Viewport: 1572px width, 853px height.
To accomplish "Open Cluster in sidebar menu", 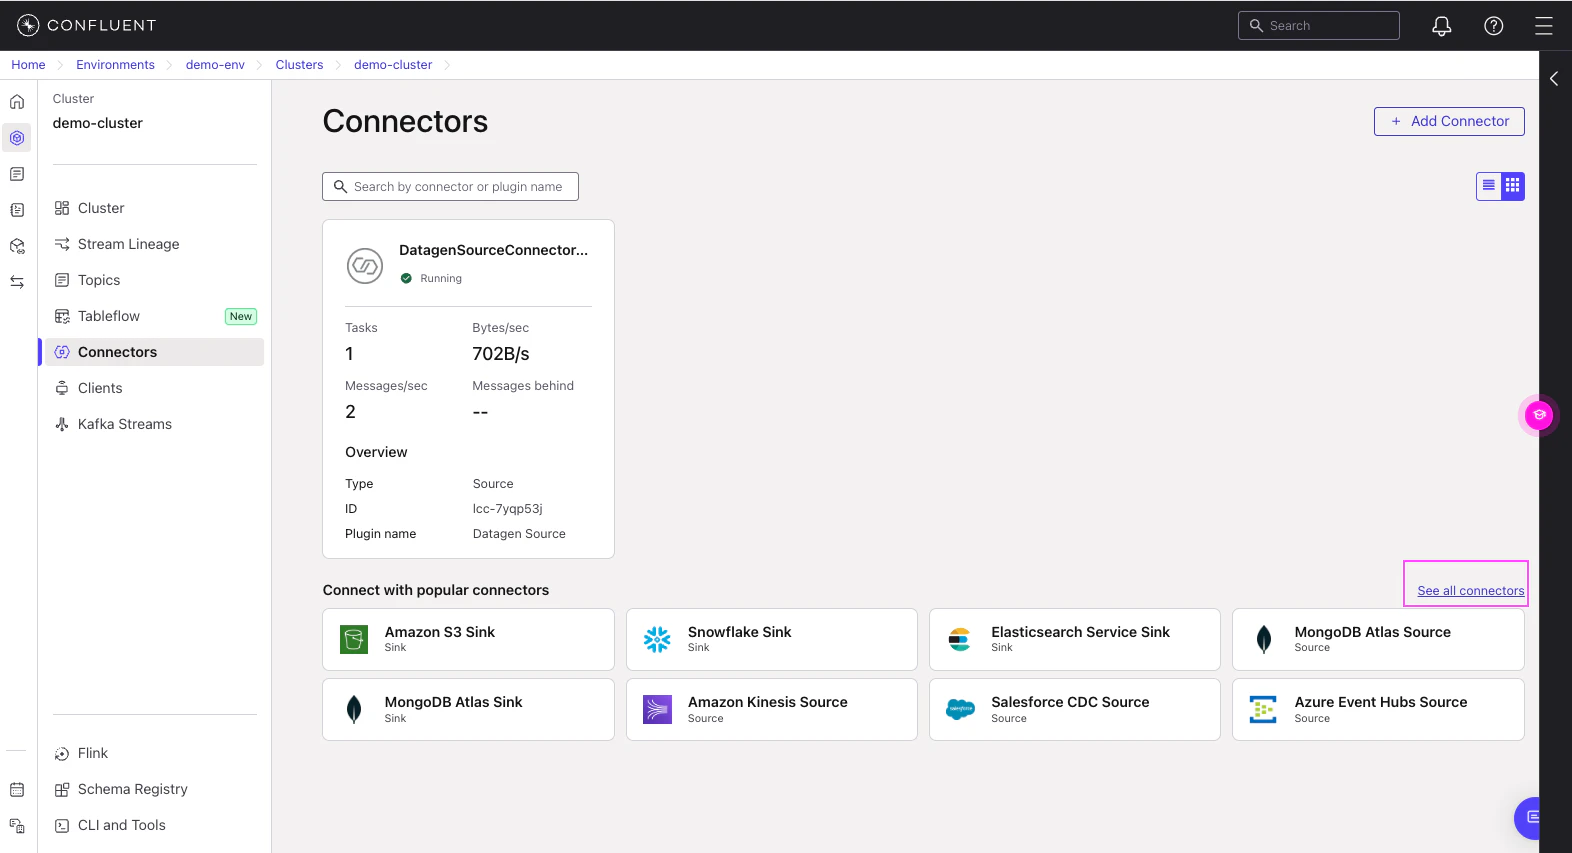I will [x=154, y=208].
